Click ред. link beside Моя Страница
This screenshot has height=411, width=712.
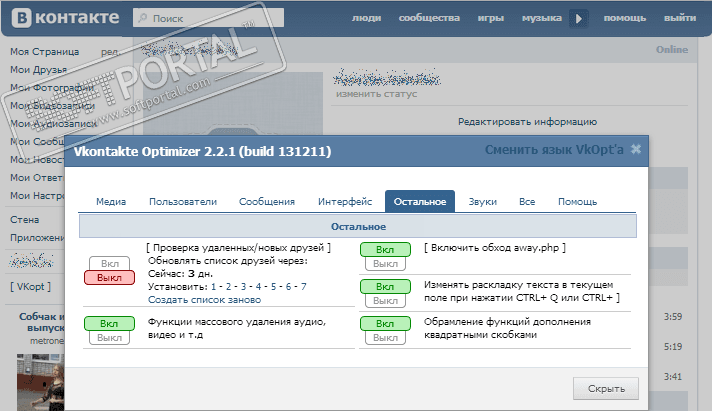(110, 52)
